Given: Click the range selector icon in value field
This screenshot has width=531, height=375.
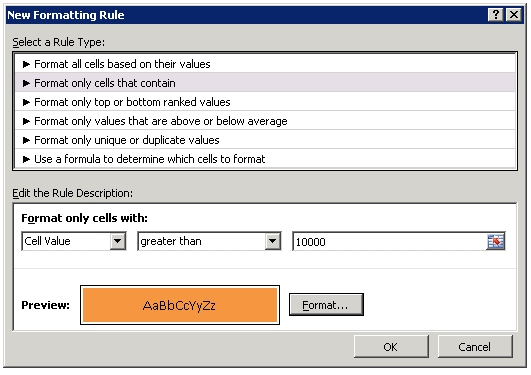Looking at the screenshot, I should [495, 242].
